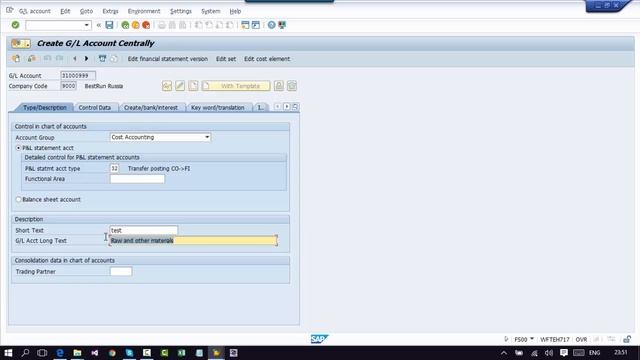Screen dimensions: 640x360
Task: Click the Change pencil icon beside company code
Action: pos(180,86)
